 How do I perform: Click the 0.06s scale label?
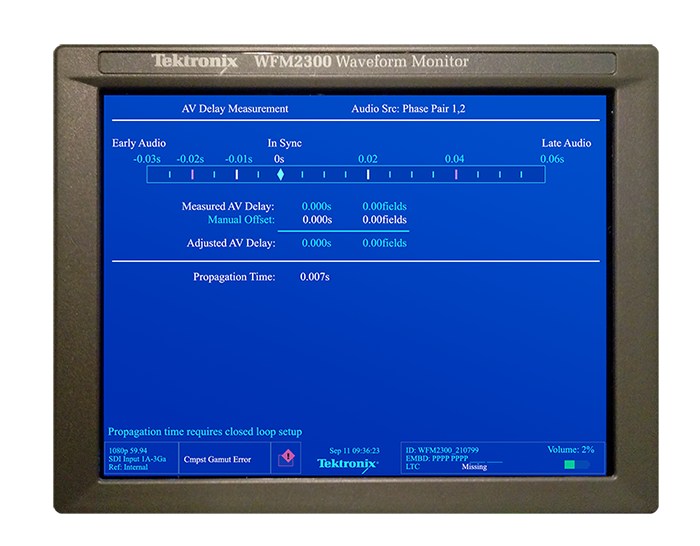552,159
